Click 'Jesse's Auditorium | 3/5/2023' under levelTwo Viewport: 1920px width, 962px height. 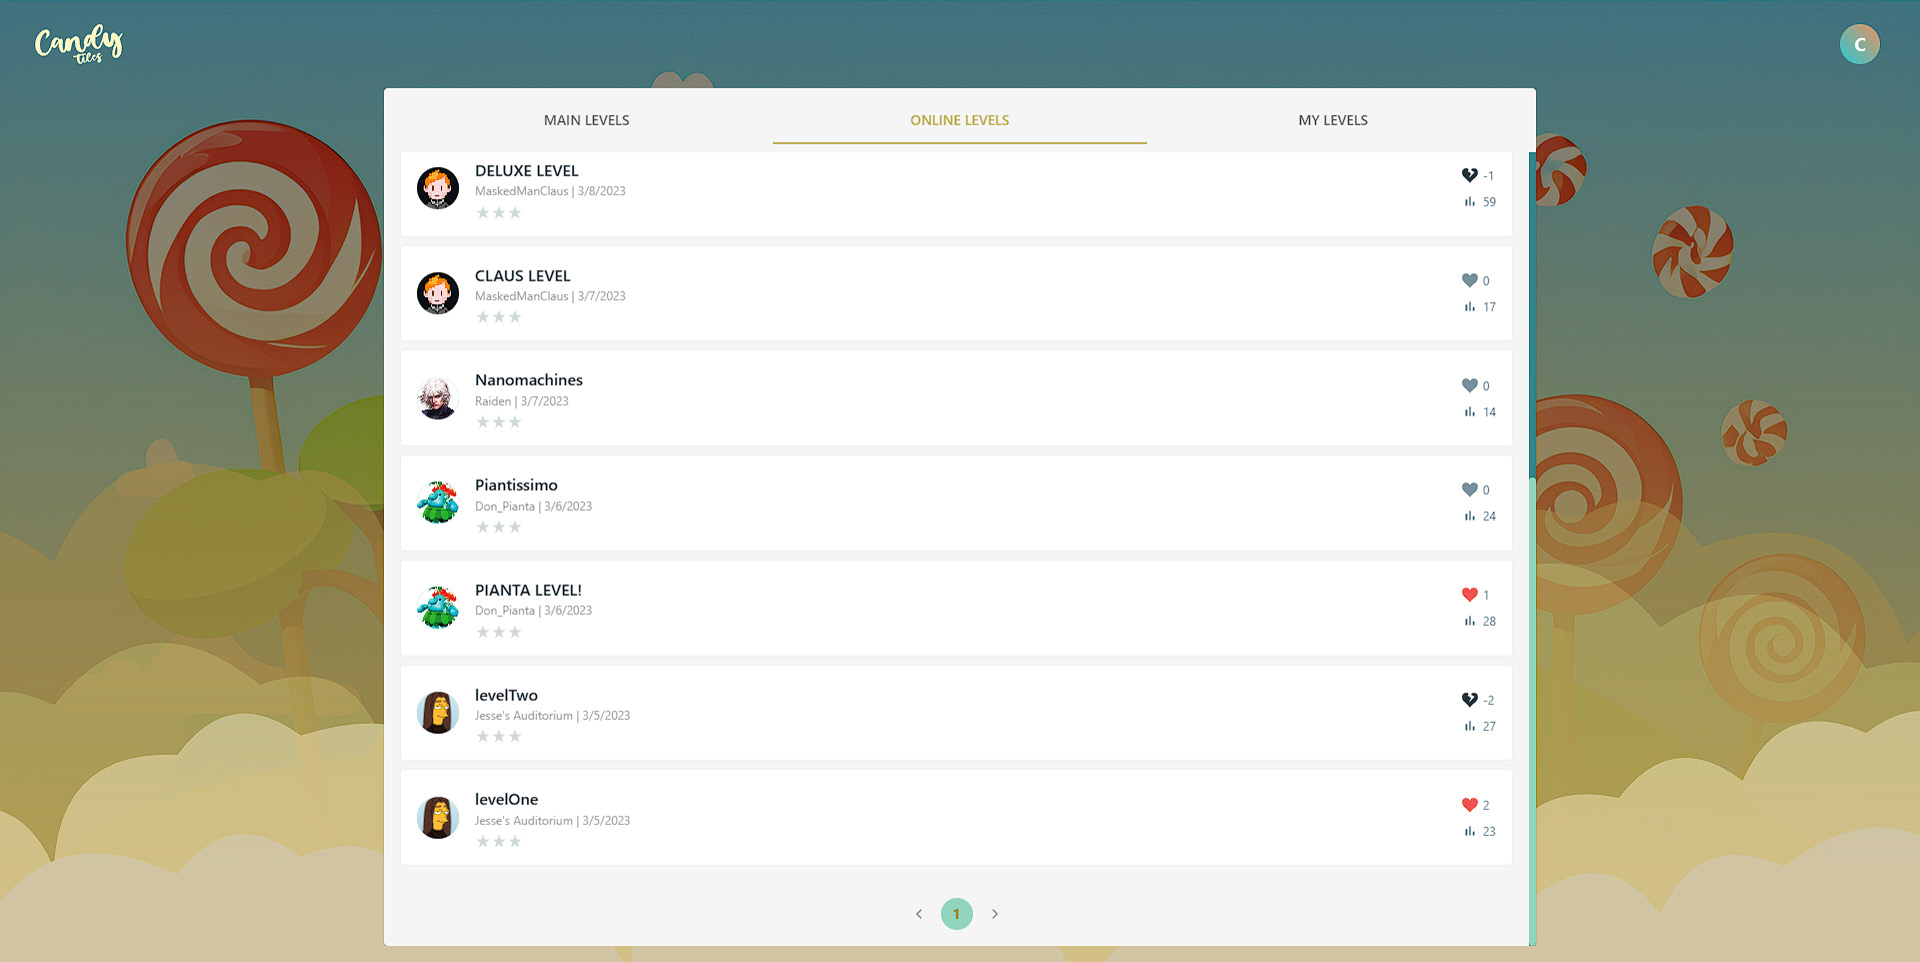tap(552, 715)
